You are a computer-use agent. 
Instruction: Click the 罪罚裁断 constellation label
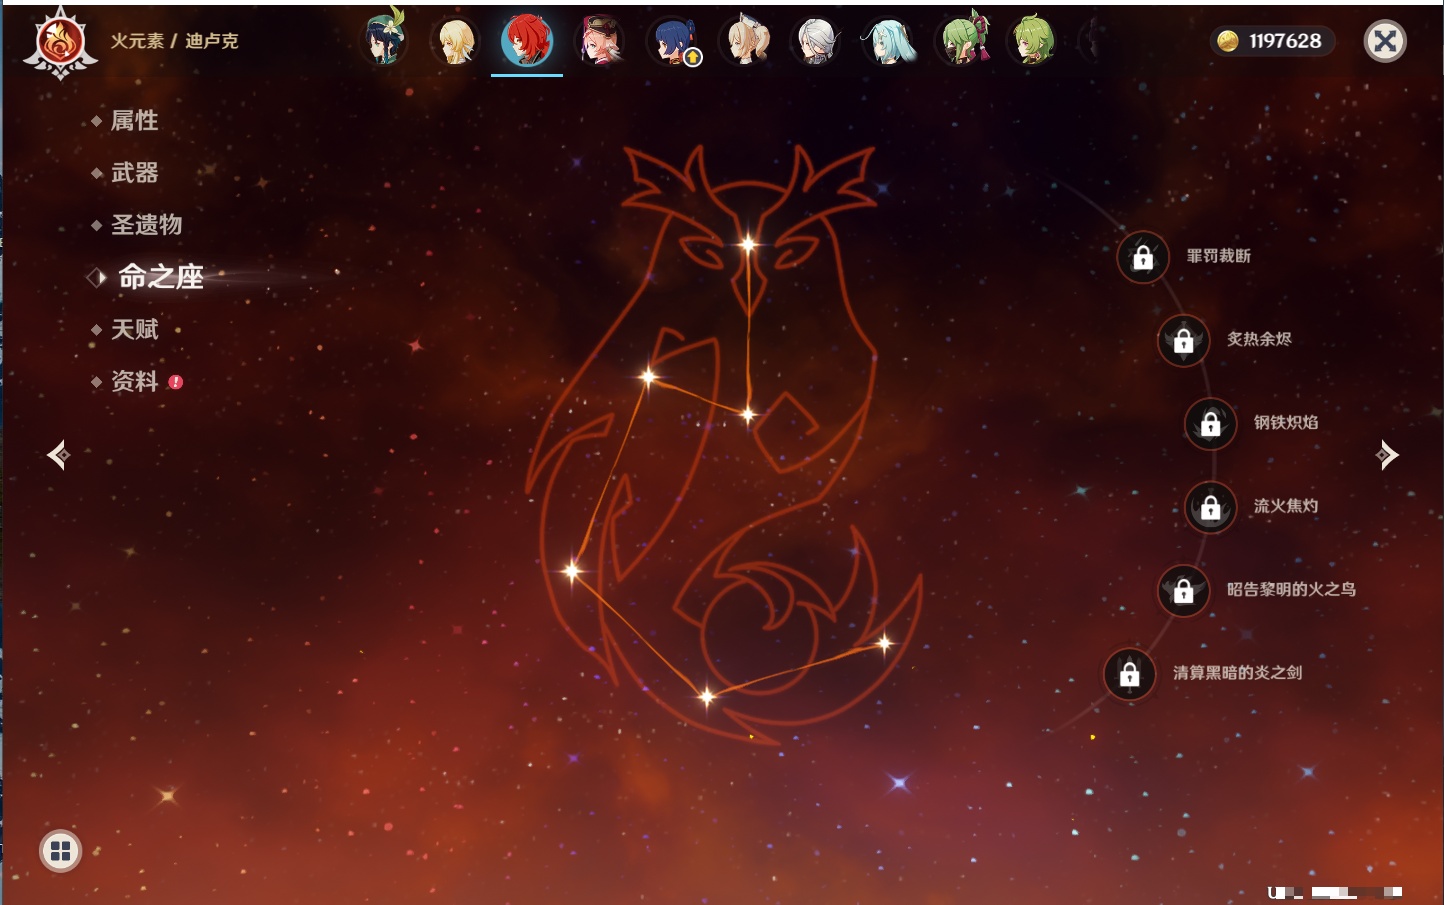pyautogui.click(x=1218, y=256)
